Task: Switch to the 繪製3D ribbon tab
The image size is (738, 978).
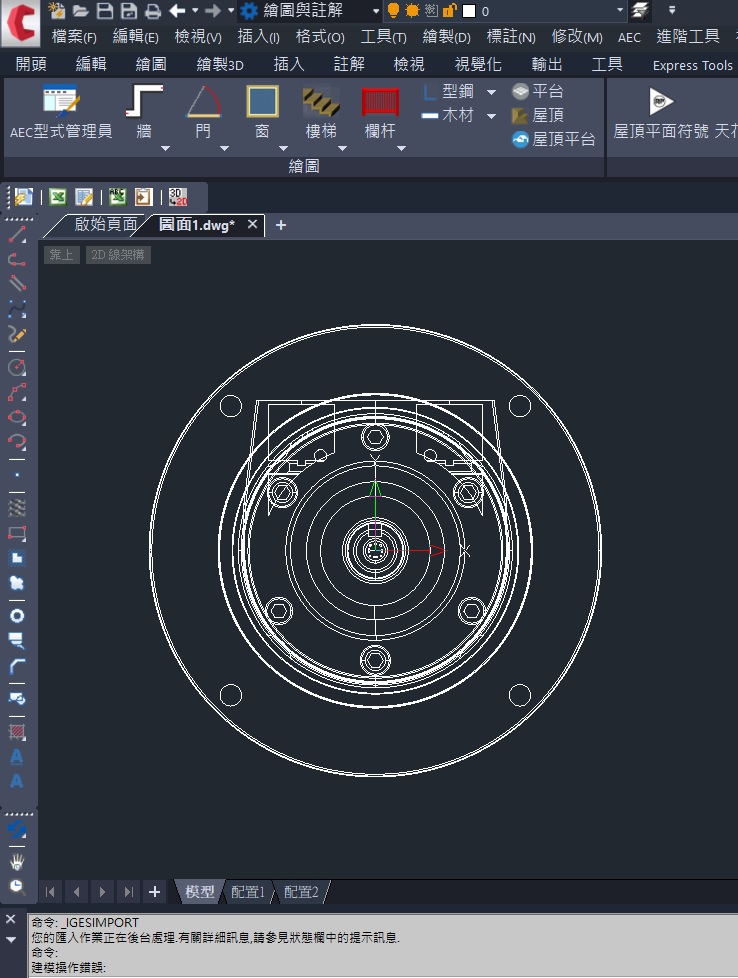Action: coord(220,64)
